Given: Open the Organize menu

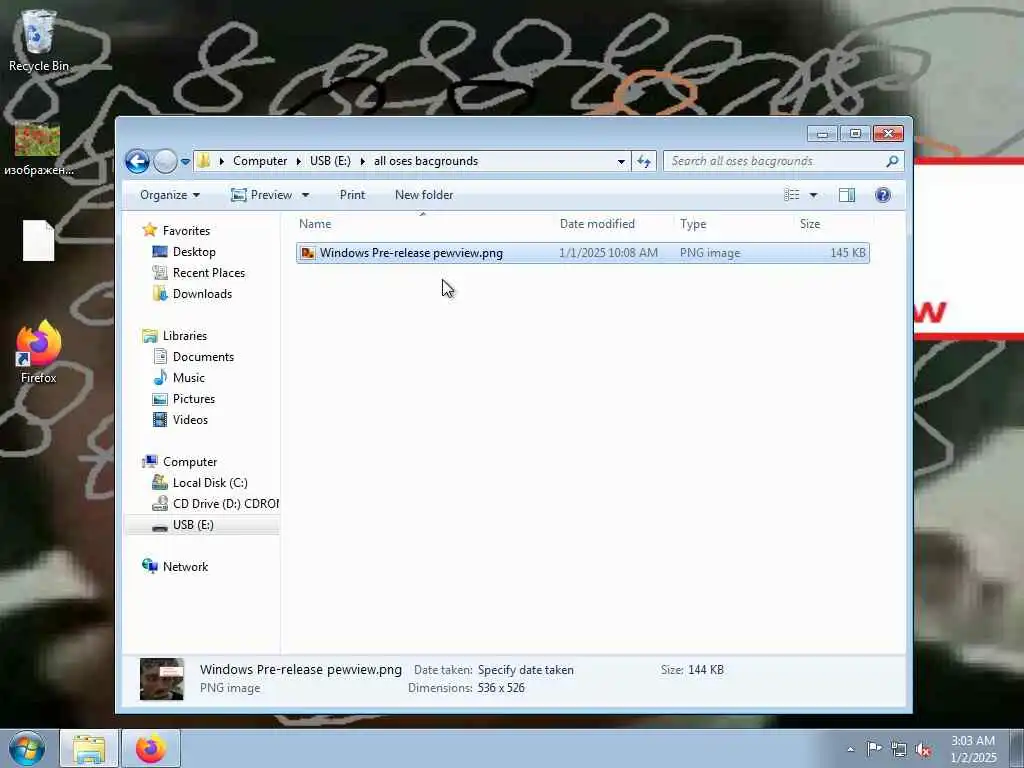Looking at the screenshot, I should pyautogui.click(x=170, y=195).
